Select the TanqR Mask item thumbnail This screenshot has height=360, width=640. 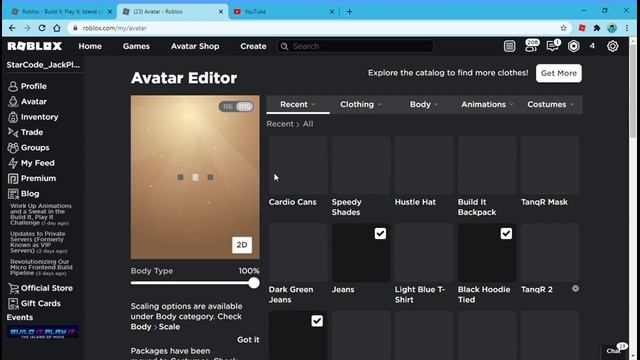click(x=550, y=165)
